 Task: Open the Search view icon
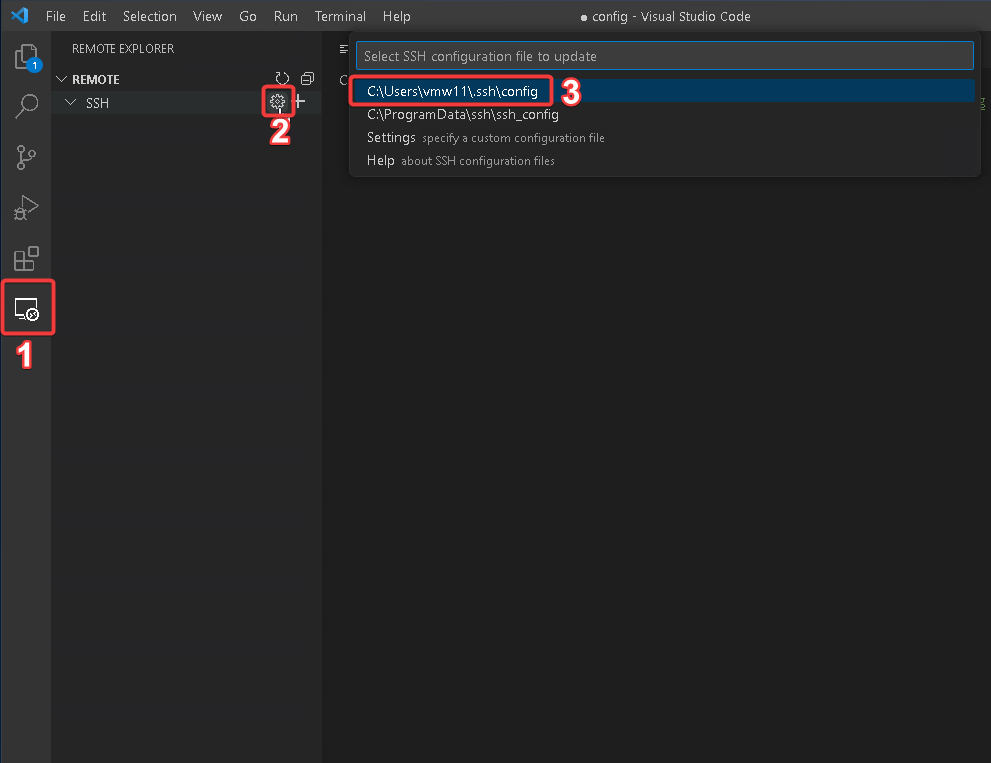27,106
